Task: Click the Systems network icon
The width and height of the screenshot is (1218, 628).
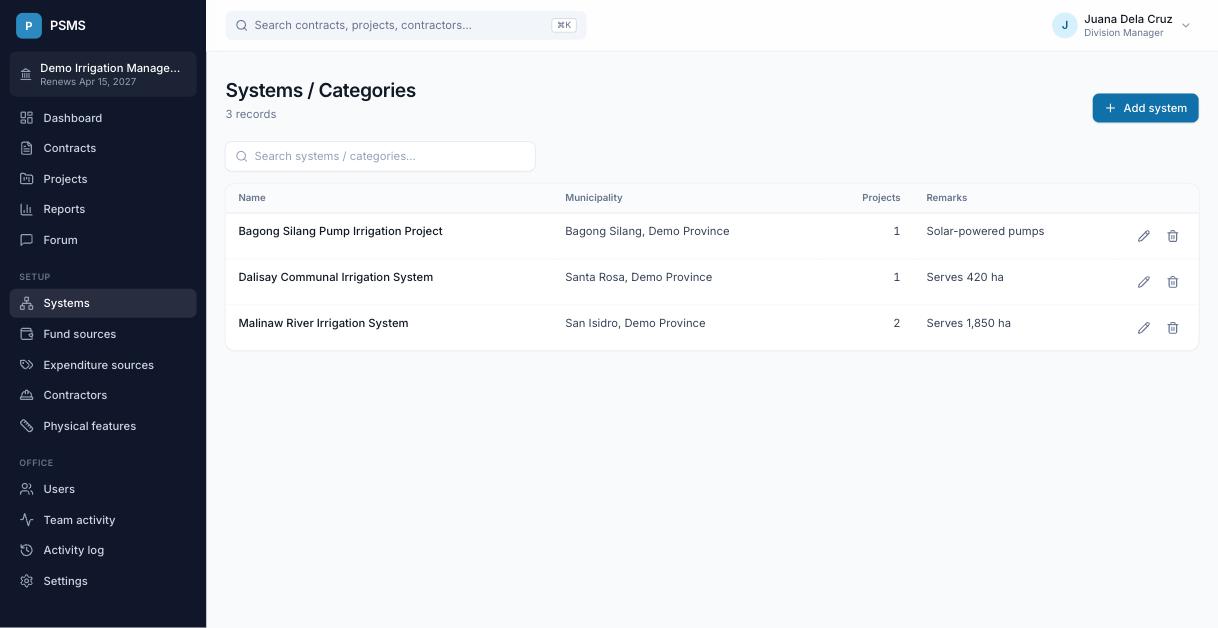Action: [x=27, y=303]
